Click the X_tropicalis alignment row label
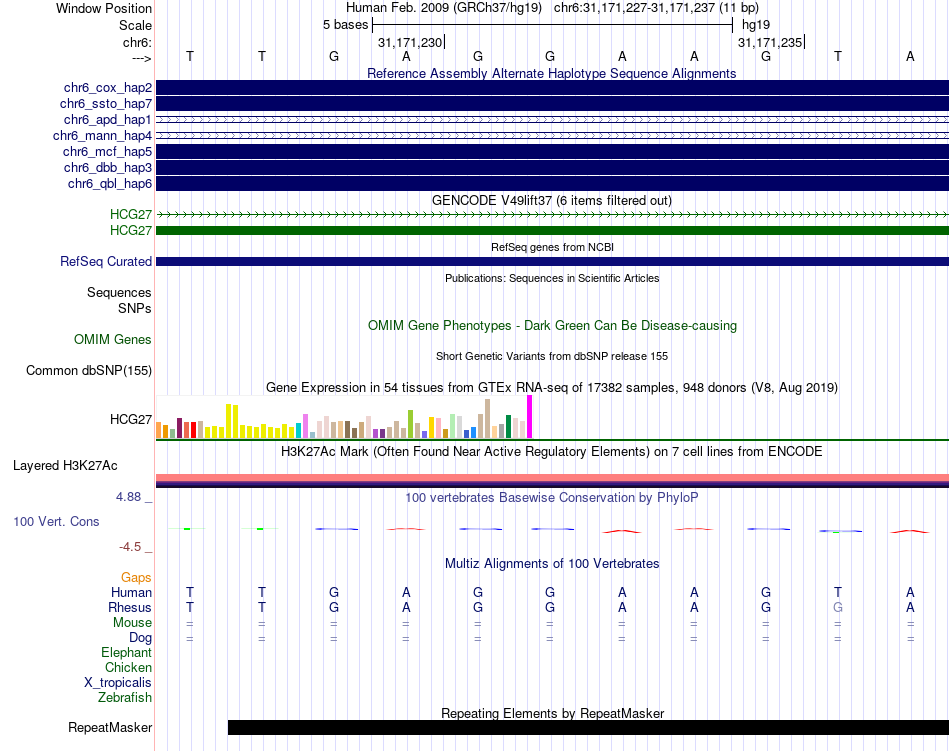Image resolution: width=950 pixels, height=751 pixels. pos(118,683)
